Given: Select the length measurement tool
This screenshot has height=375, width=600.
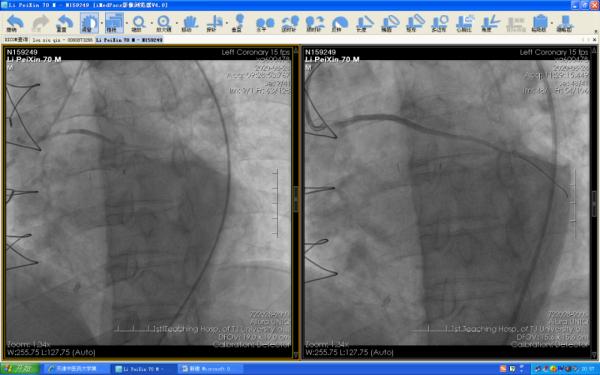Looking at the screenshot, I should (x=364, y=23).
